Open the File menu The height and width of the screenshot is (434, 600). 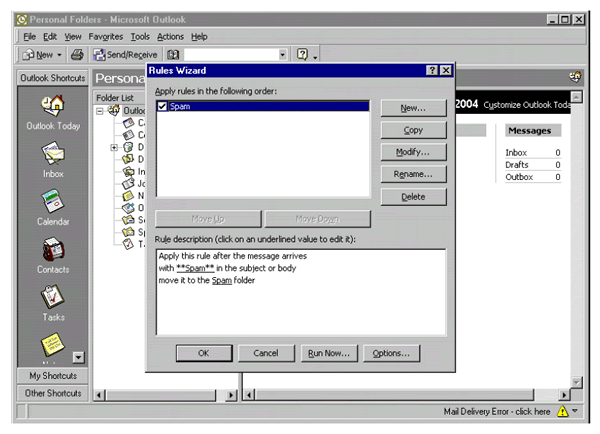point(29,37)
